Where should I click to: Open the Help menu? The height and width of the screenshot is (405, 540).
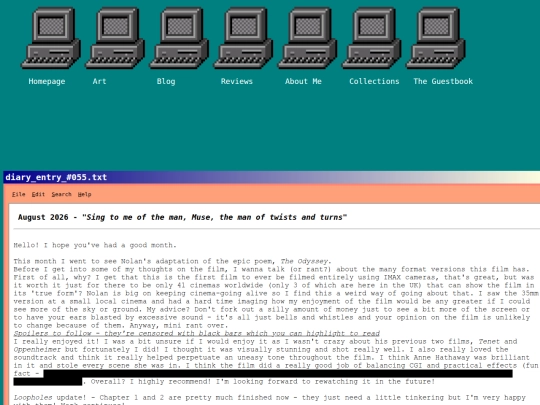coord(84,195)
